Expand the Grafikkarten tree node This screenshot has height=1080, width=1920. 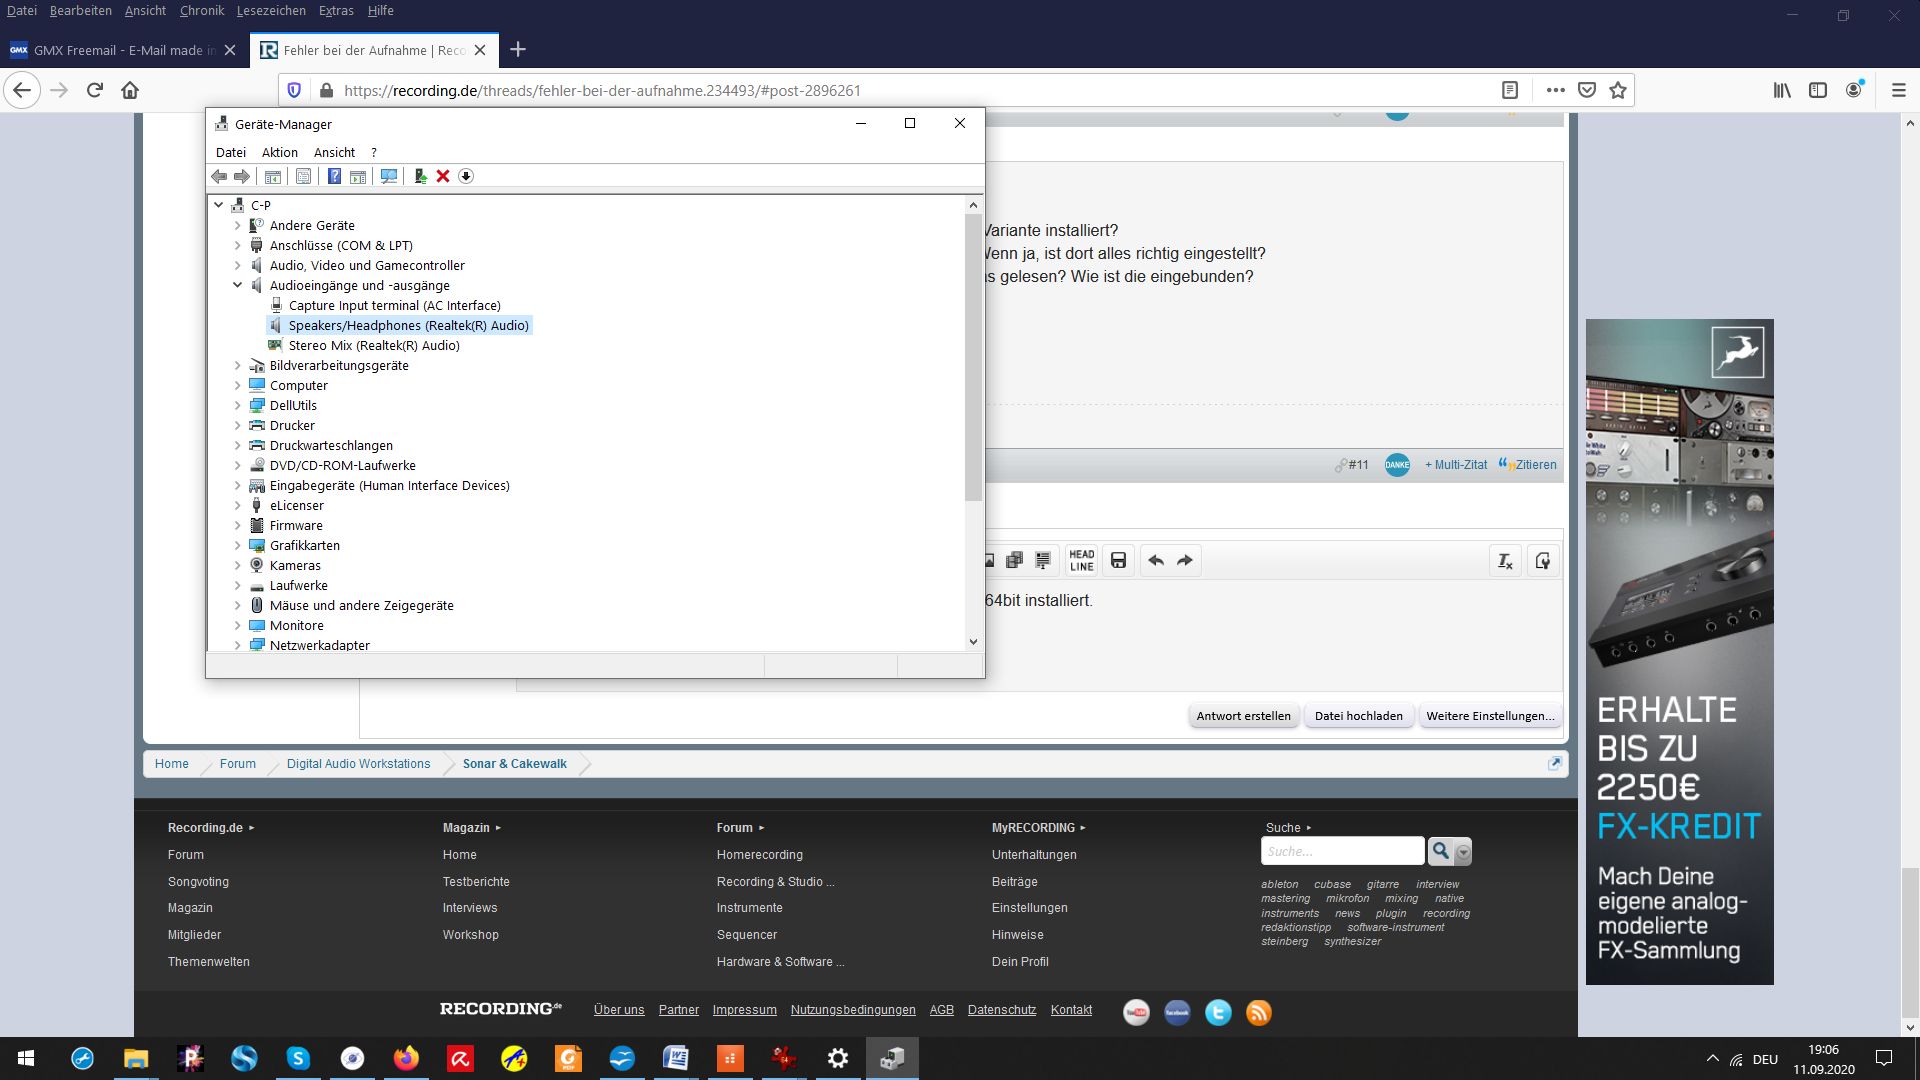pos(238,545)
